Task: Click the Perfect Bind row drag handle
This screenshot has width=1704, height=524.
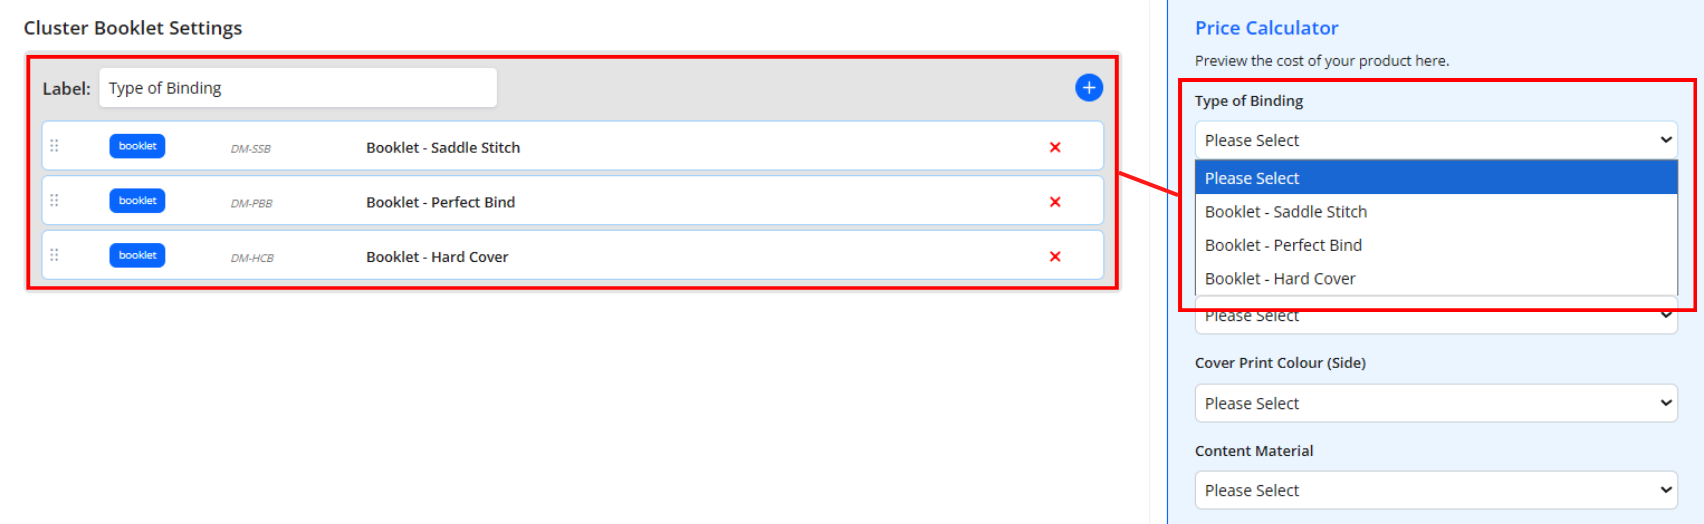Action: click(54, 201)
